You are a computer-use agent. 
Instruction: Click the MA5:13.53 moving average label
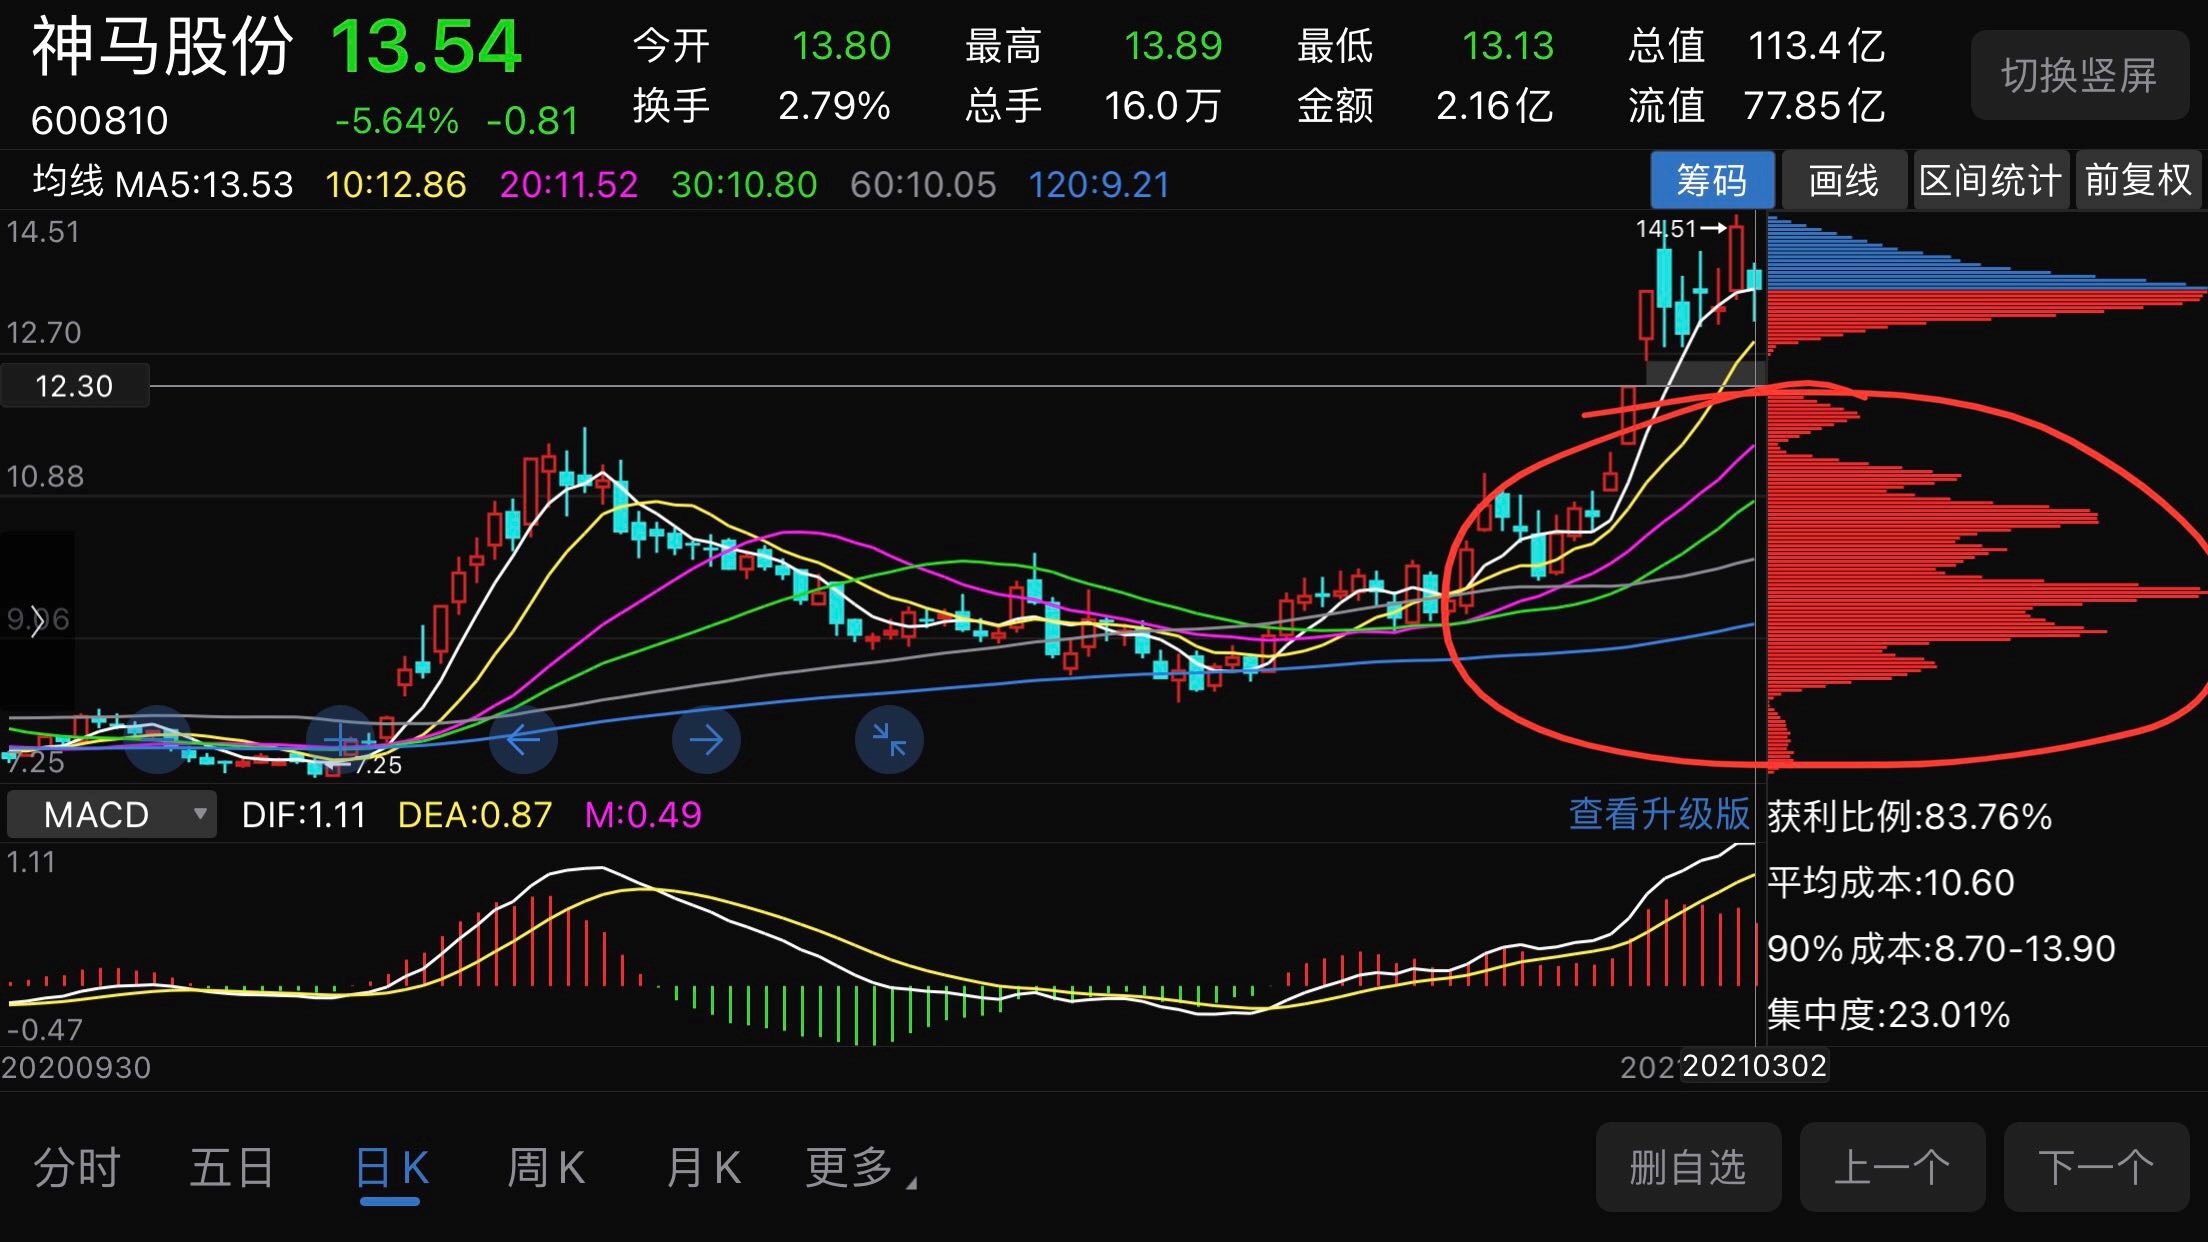coord(204,184)
